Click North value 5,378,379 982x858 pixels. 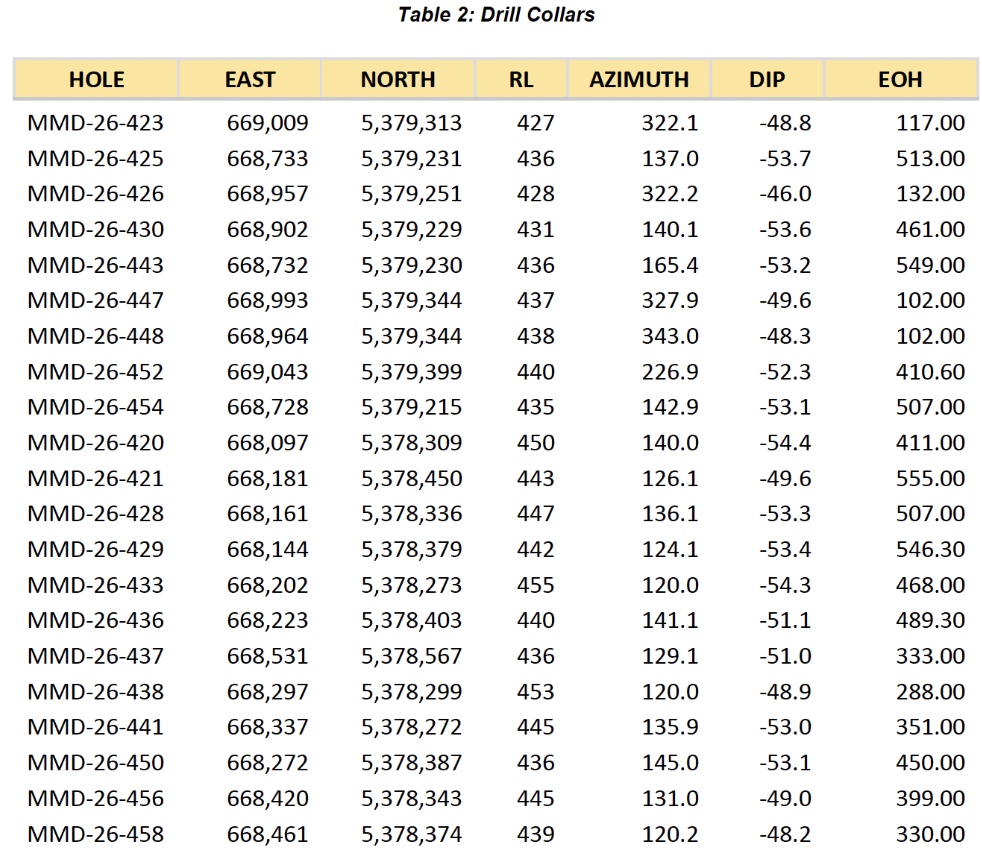click(x=411, y=549)
